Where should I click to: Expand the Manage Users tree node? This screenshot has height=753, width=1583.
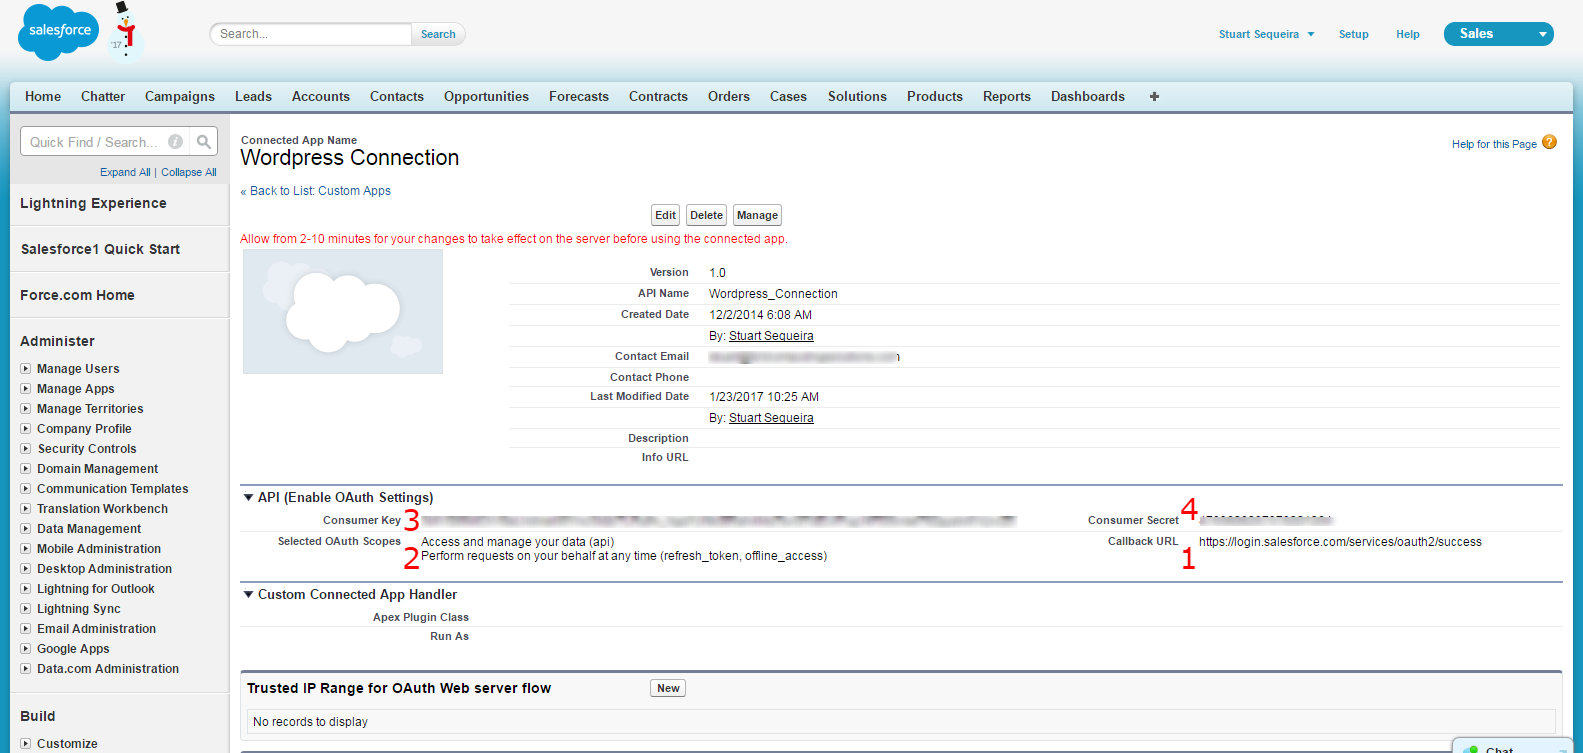(26, 369)
